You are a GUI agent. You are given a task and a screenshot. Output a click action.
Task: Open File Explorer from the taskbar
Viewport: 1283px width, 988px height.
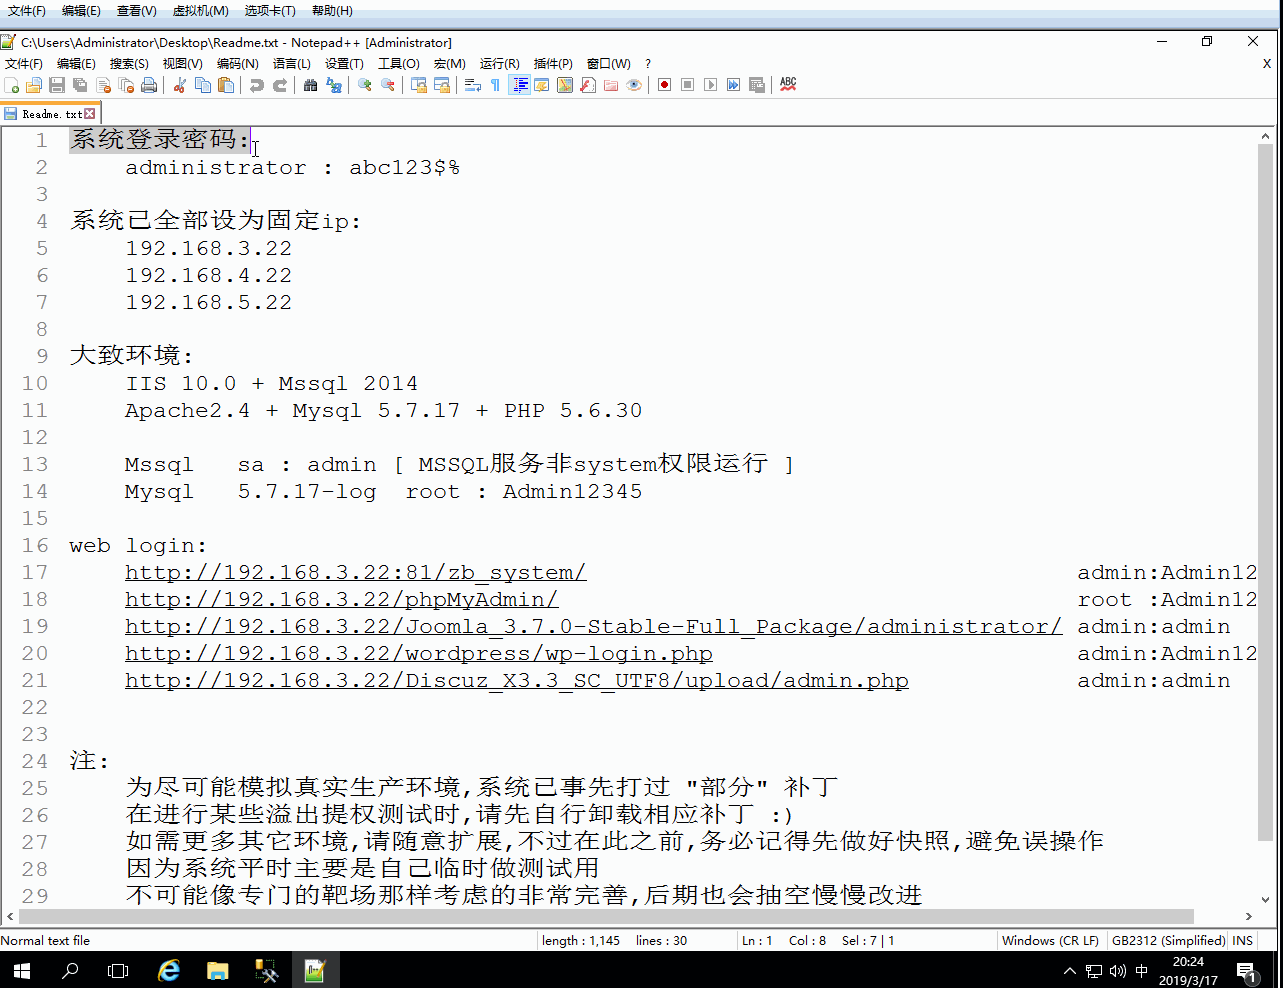[x=217, y=970]
